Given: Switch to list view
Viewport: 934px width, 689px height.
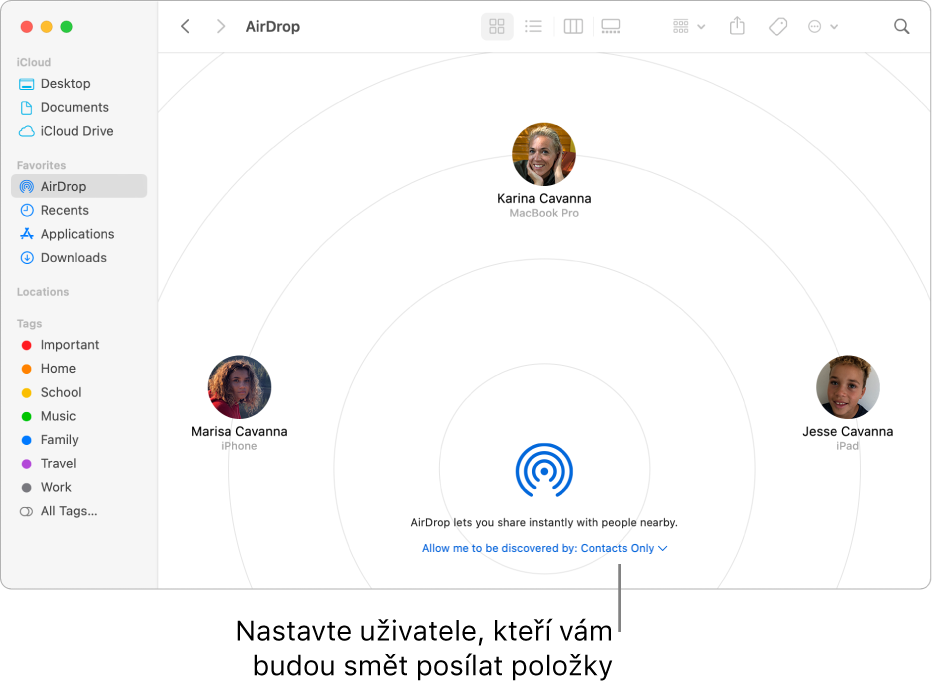Looking at the screenshot, I should 533,26.
